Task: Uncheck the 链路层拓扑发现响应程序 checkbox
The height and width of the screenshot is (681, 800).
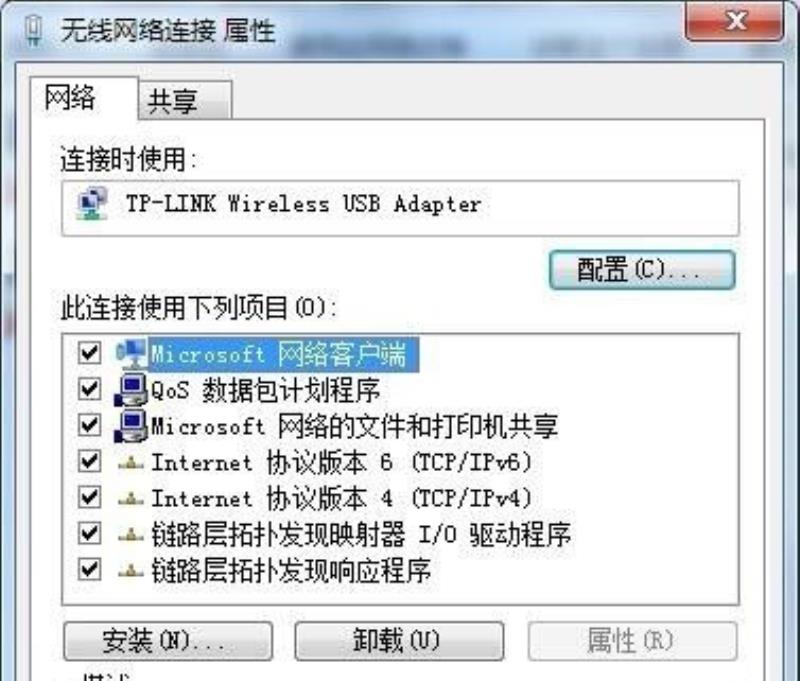Action: pyautogui.click(x=89, y=569)
